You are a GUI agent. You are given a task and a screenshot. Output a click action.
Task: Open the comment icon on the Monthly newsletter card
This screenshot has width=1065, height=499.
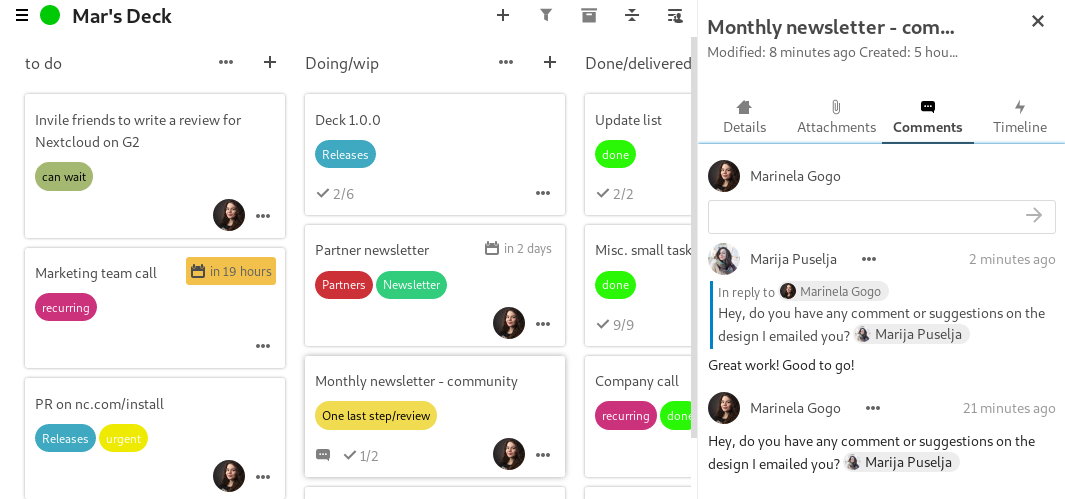pos(323,455)
